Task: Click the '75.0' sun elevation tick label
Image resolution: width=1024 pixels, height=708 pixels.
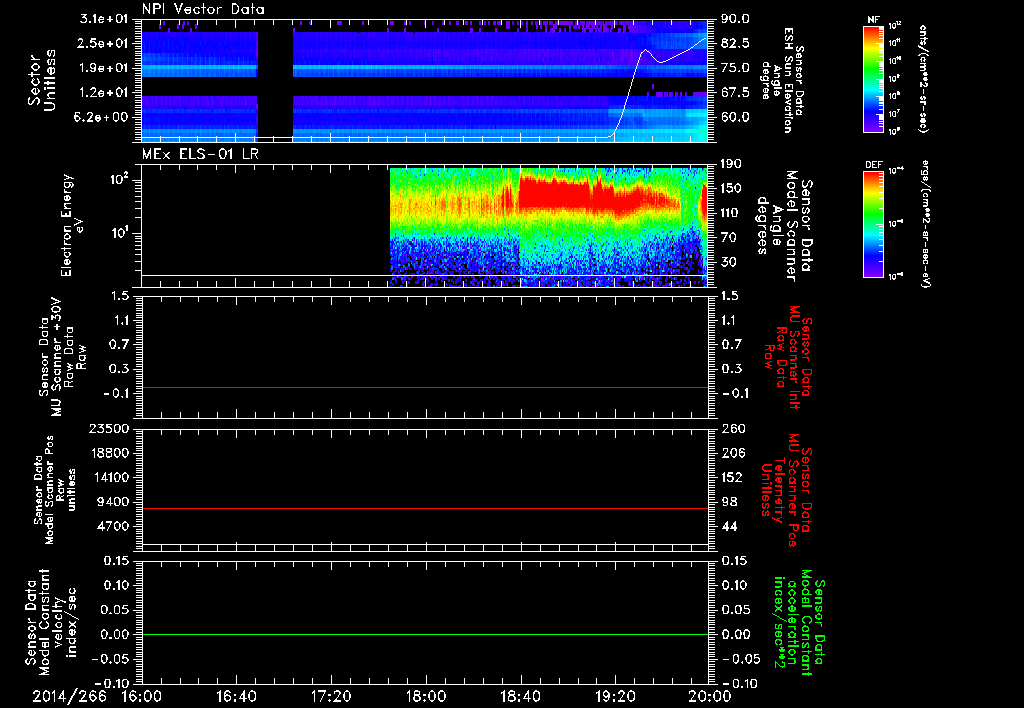Action: (735, 68)
